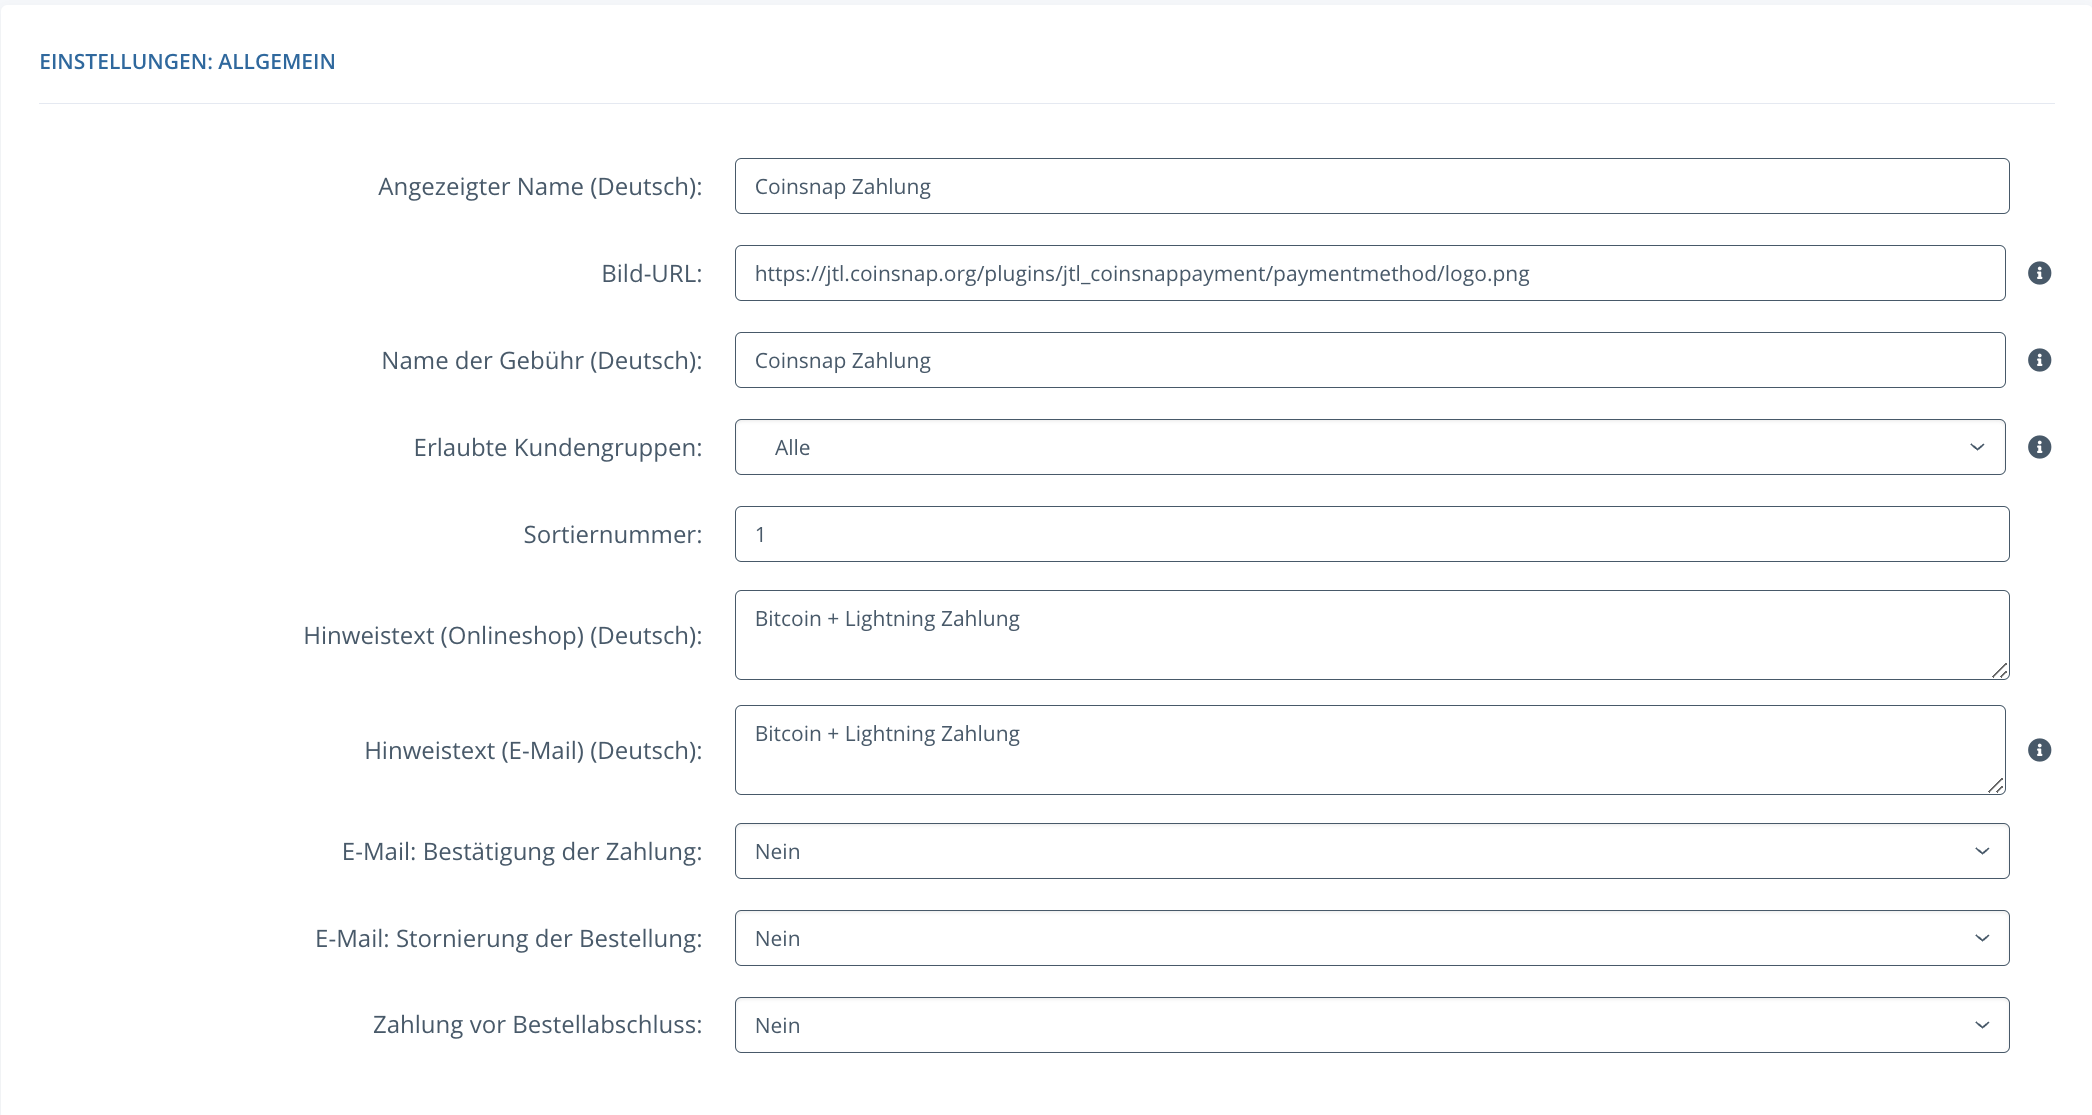This screenshot has width=2092, height=1115.
Task: Focus the Bild-URL text field
Action: (1369, 273)
